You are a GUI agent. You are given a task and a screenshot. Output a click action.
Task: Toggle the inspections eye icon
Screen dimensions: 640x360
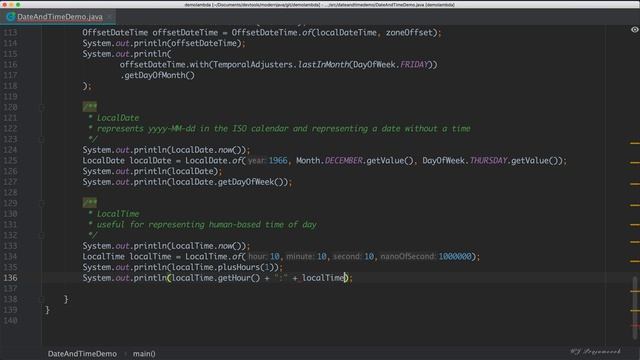634,29
